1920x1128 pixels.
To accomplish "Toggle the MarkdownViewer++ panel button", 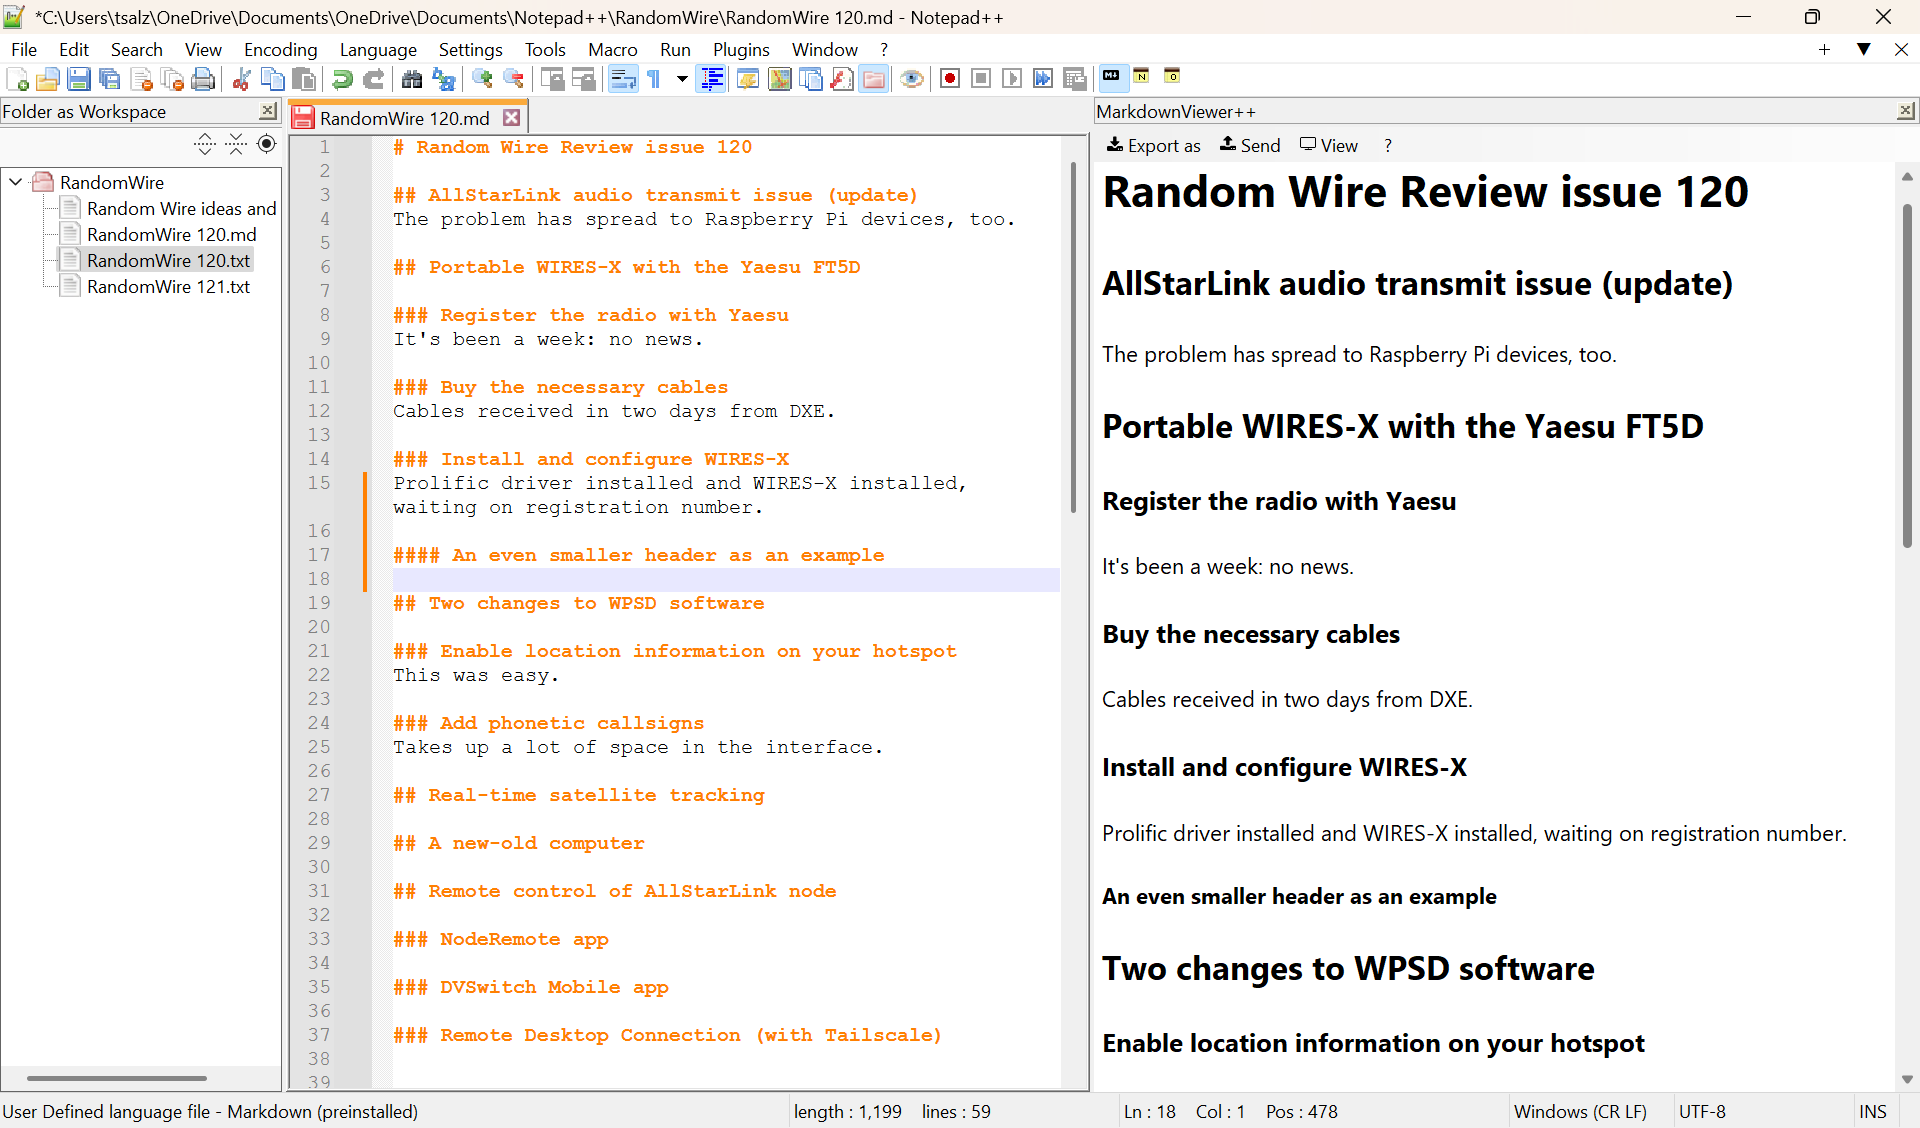I will tap(1111, 77).
